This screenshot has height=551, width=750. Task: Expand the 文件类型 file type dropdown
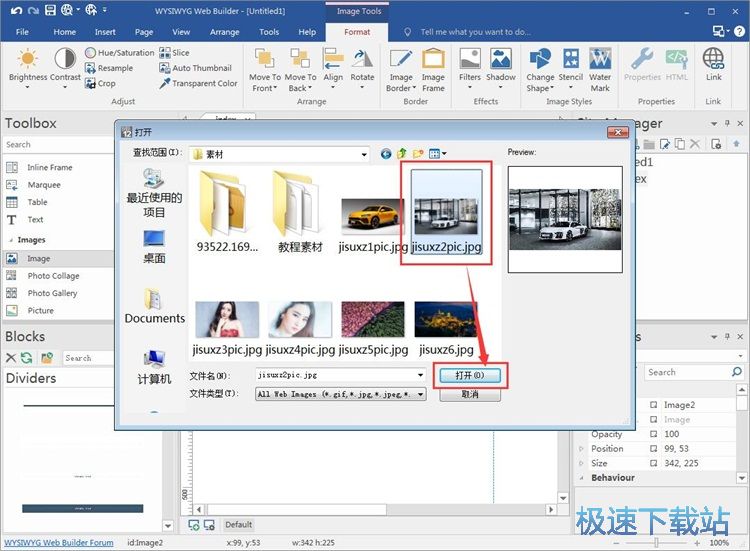click(420, 395)
